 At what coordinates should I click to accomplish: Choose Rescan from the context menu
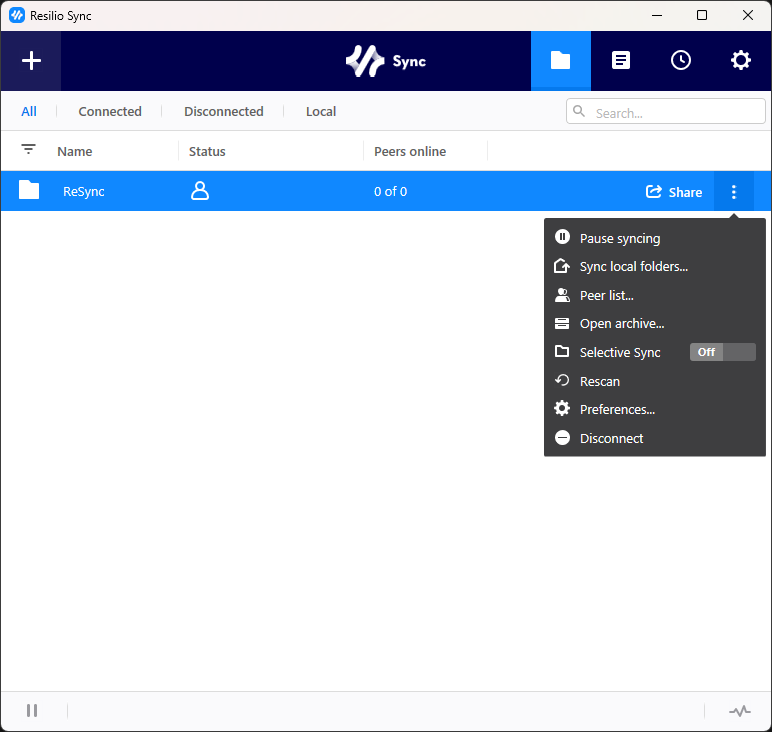[655, 381]
